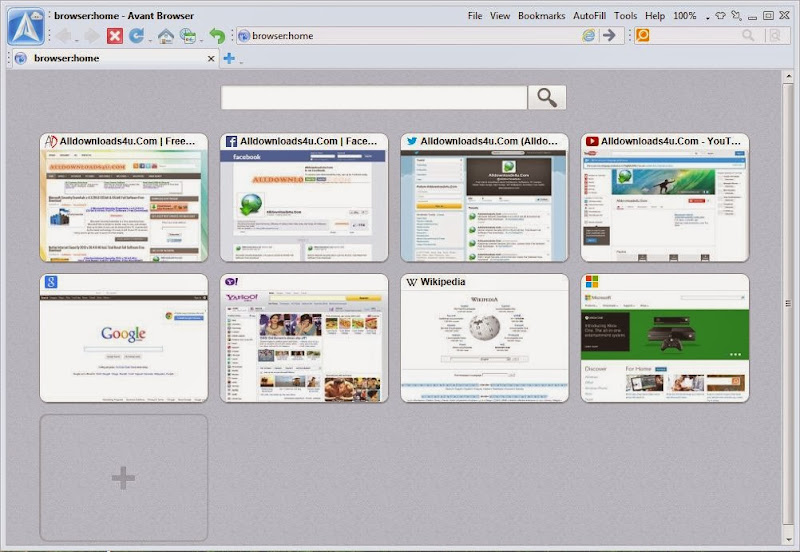
Task: Open the View menu
Action: click(x=500, y=16)
